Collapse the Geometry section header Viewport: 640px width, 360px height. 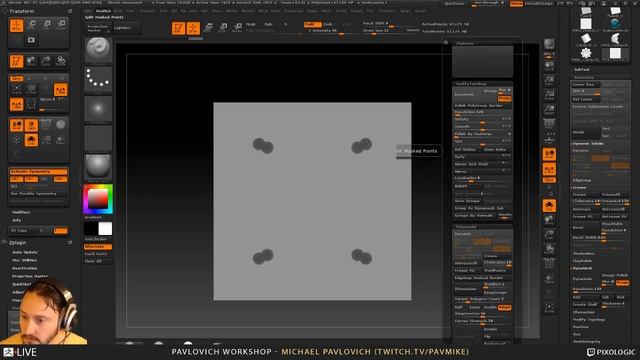584,78
